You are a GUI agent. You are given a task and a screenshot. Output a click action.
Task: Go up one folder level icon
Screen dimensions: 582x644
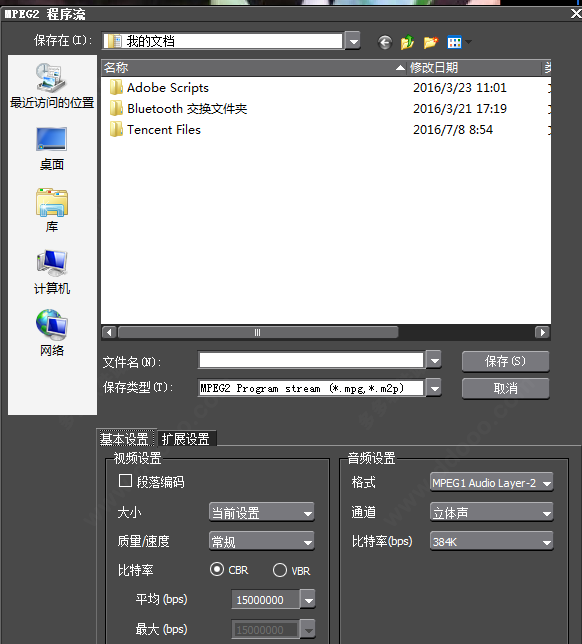pyautogui.click(x=407, y=42)
